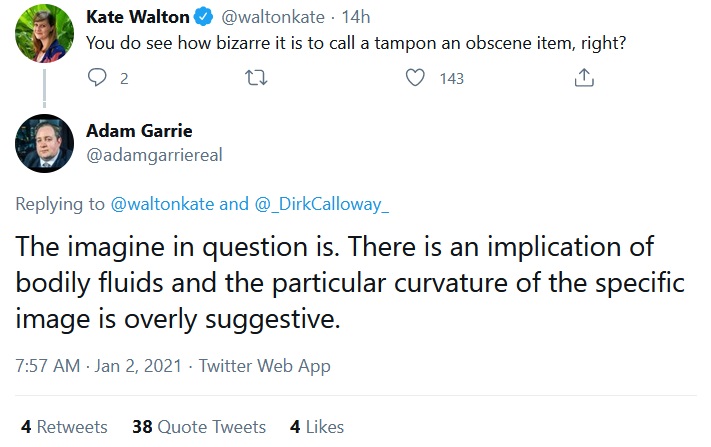
Task: View the 38 Quote Tweets
Action: click(199, 426)
